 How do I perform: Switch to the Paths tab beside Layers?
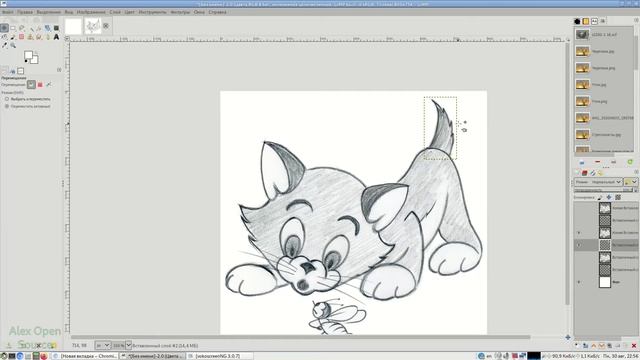(x=593, y=173)
